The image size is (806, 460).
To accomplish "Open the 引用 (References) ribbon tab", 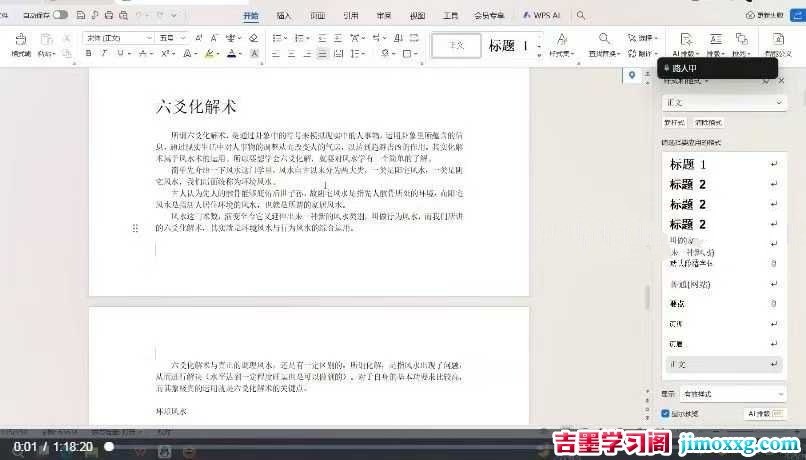I will (351, 16).
